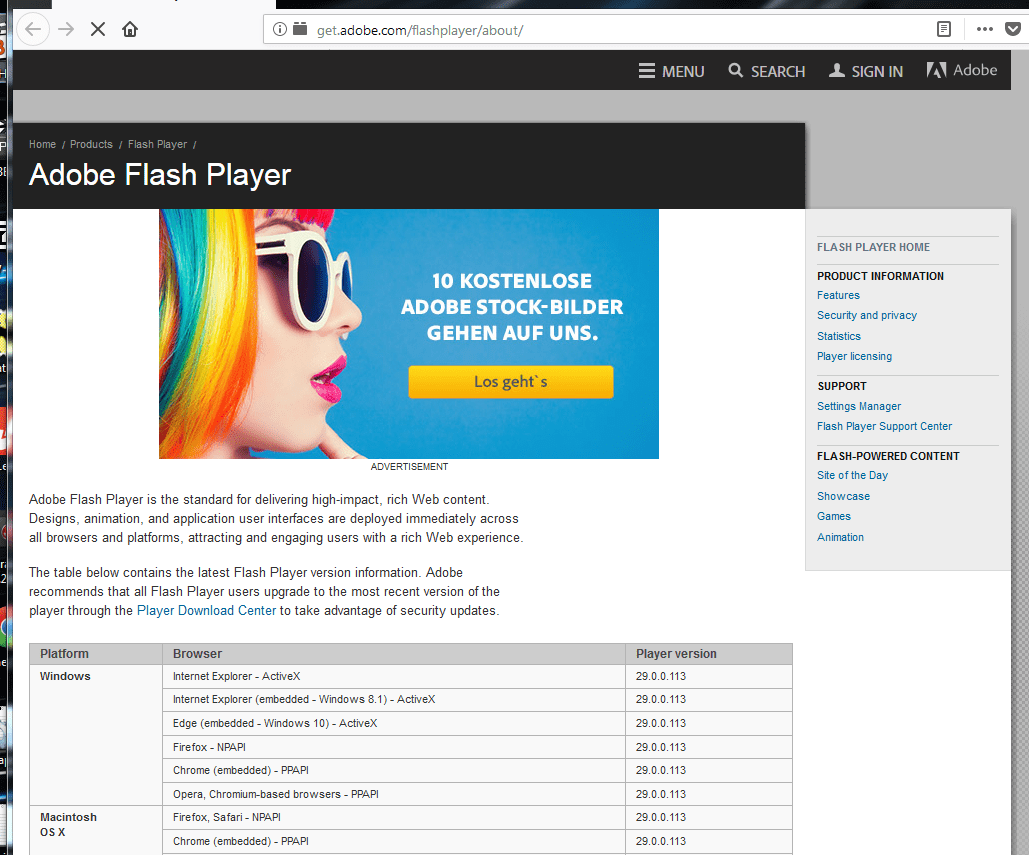
Task: Open the page actions overflow menu
Action: [x=984, y=29]
